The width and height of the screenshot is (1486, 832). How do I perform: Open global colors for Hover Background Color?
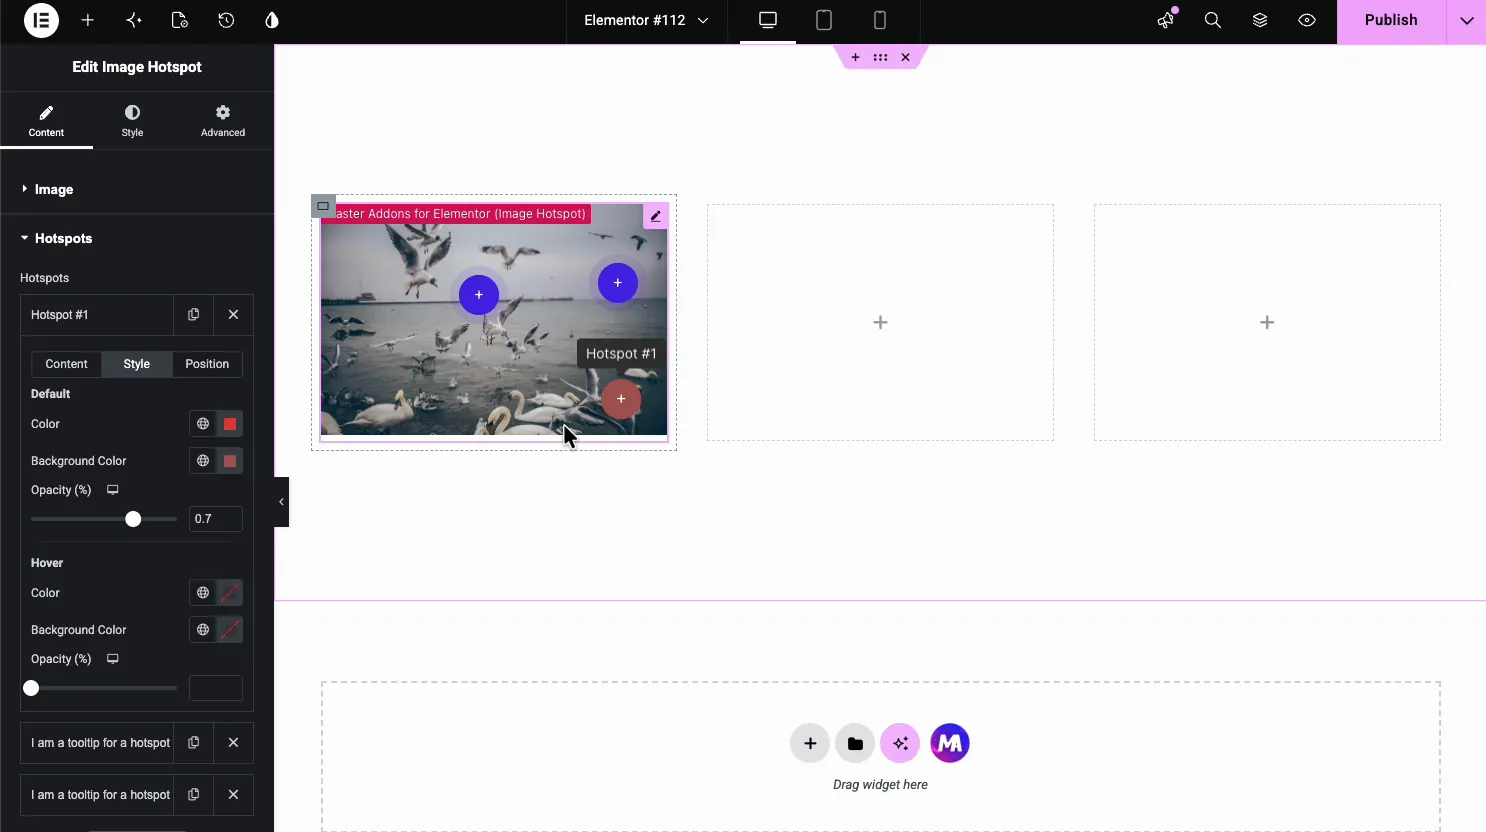point(203,630)
